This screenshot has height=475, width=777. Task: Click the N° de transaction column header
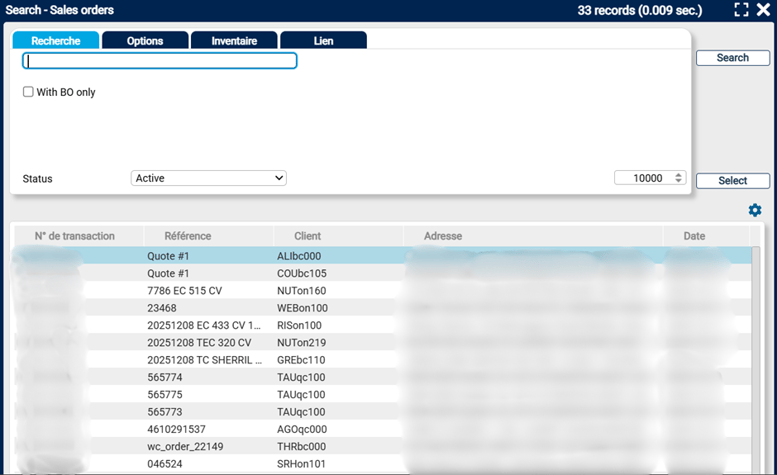tap(75, 236)
